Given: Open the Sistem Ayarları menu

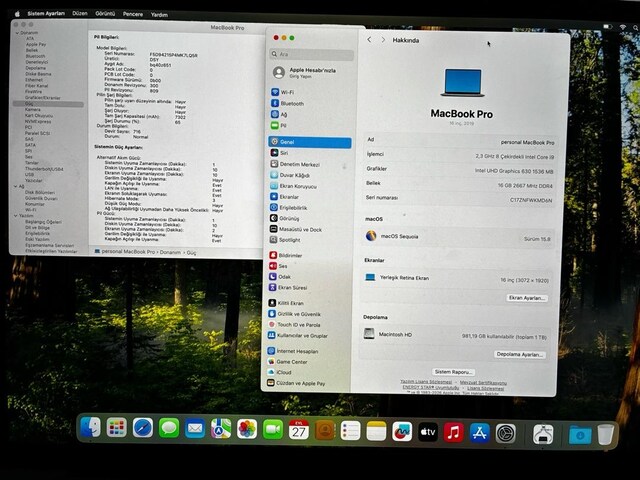Looking at the screenshot, I should click(x=46, y=13).
